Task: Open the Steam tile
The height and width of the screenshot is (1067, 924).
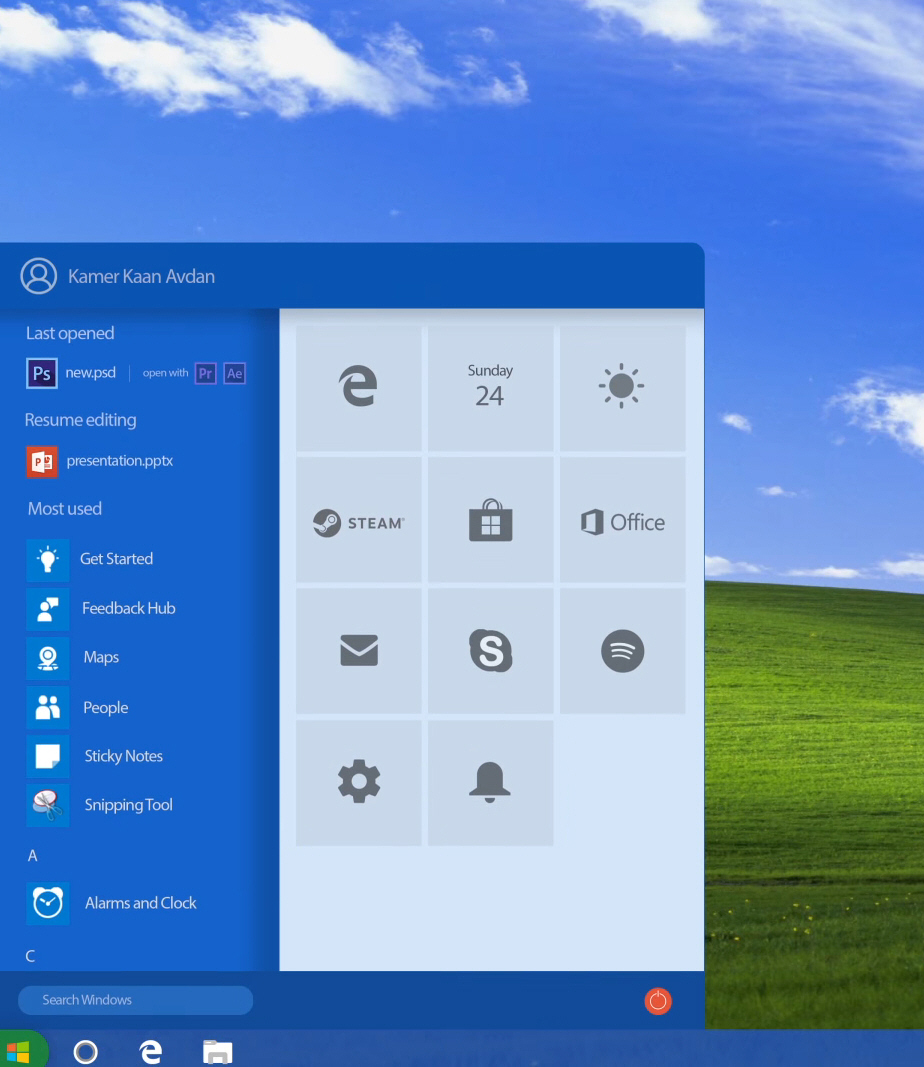Action: click(358, 520)
